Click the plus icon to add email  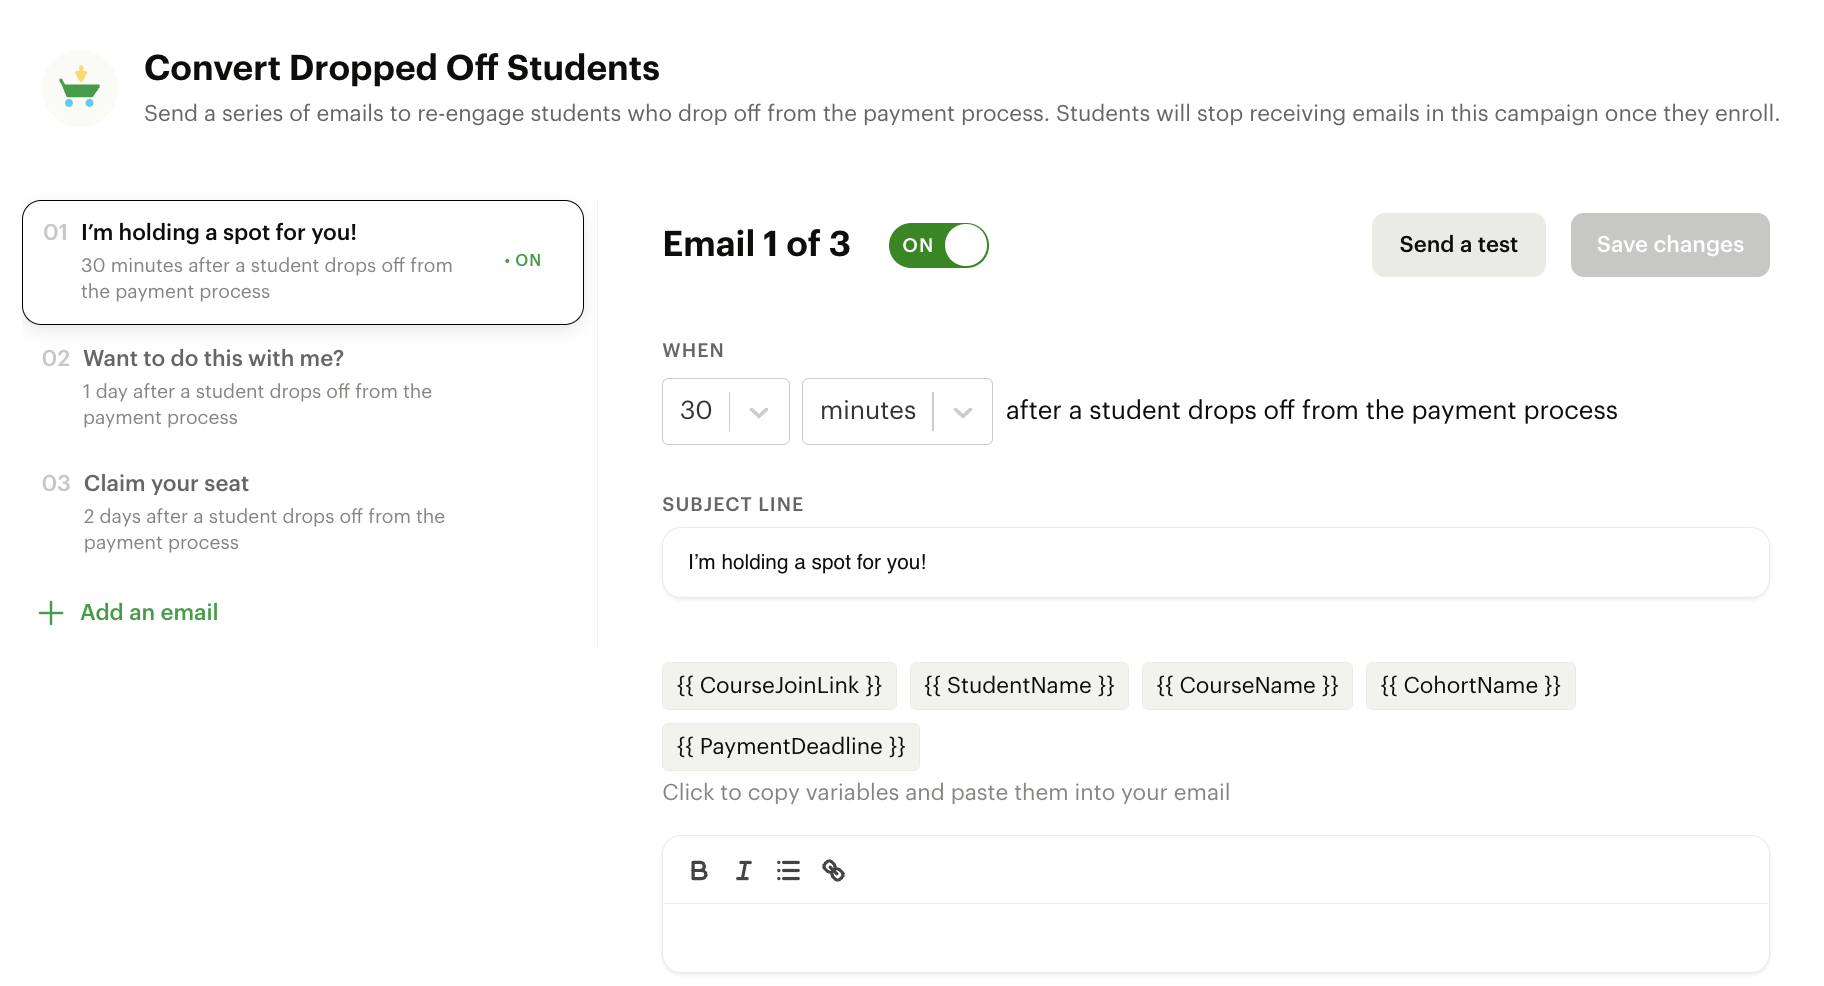tap(51, 613)
